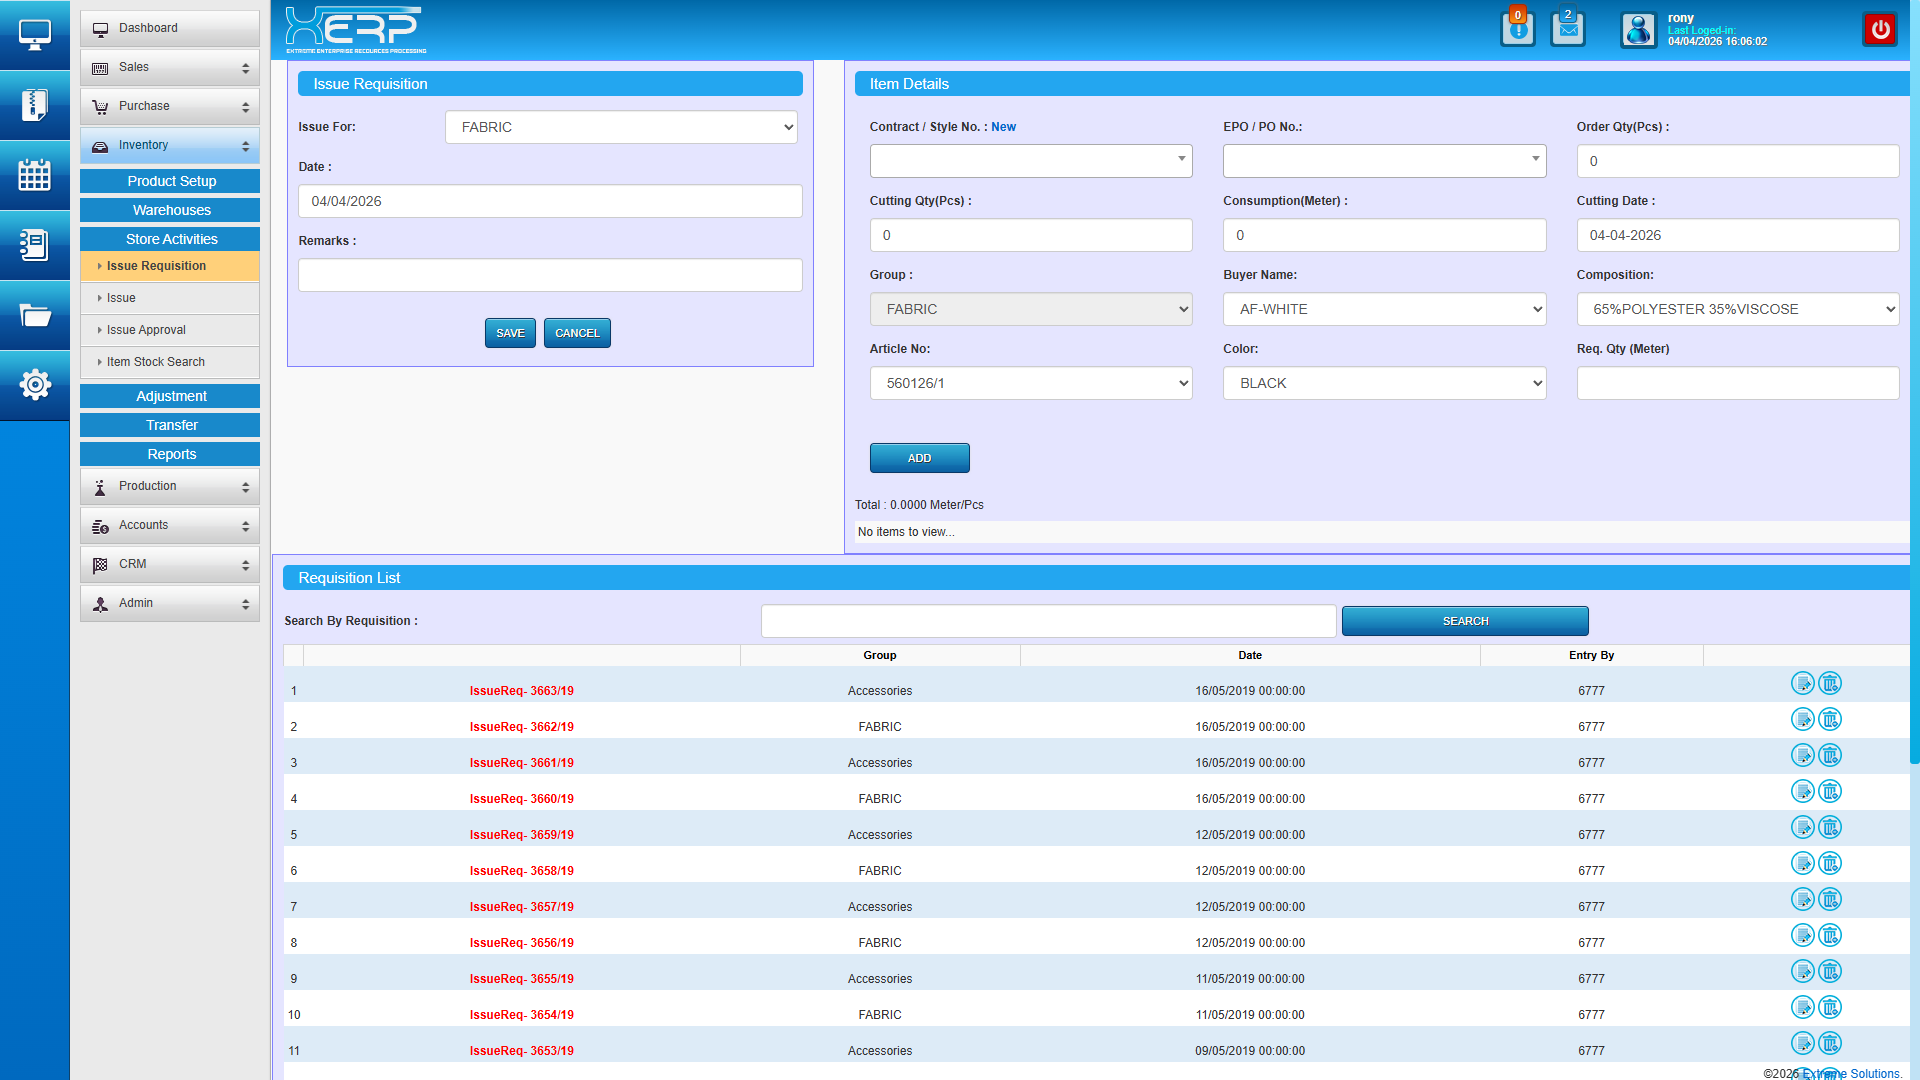
Task: Click delete icon for IssueReq- 3662/19
Action: (1830, 720)
